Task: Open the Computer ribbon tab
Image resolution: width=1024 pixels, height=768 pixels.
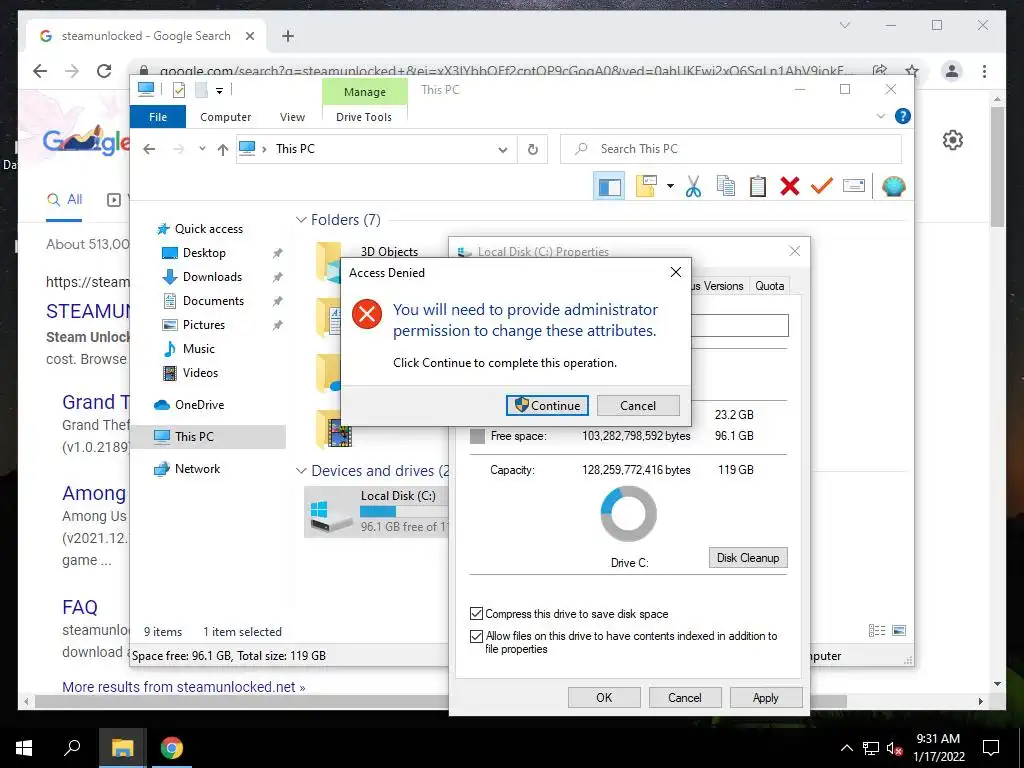Action: (x=225, y=117)
